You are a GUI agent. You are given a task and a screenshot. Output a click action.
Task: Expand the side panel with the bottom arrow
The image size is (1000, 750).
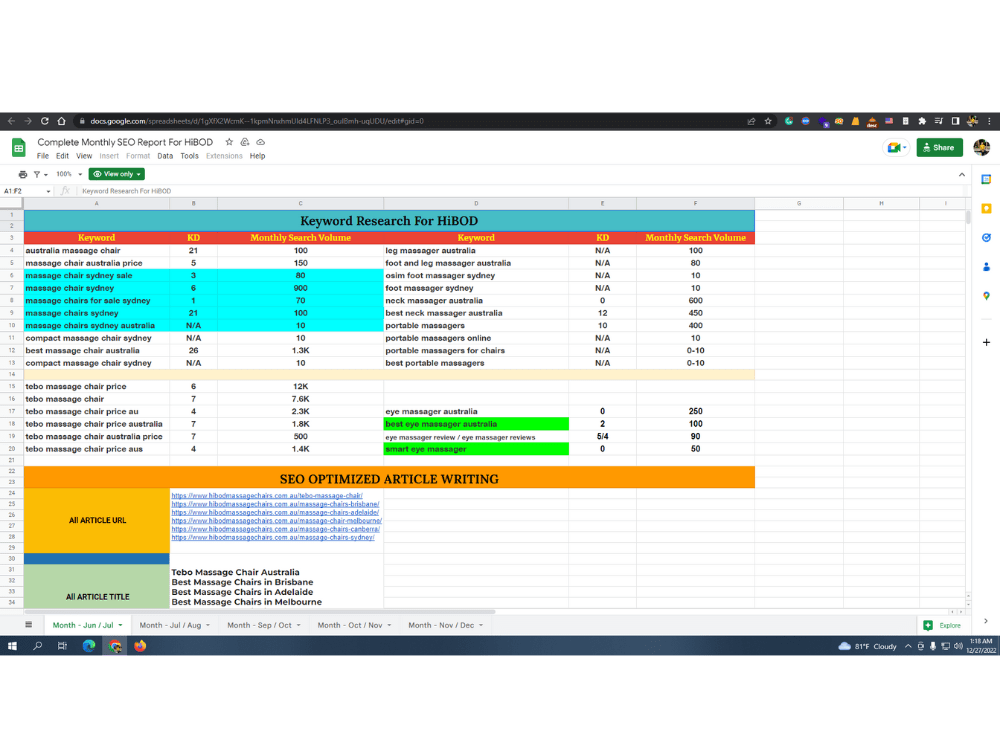coord(986,621)
